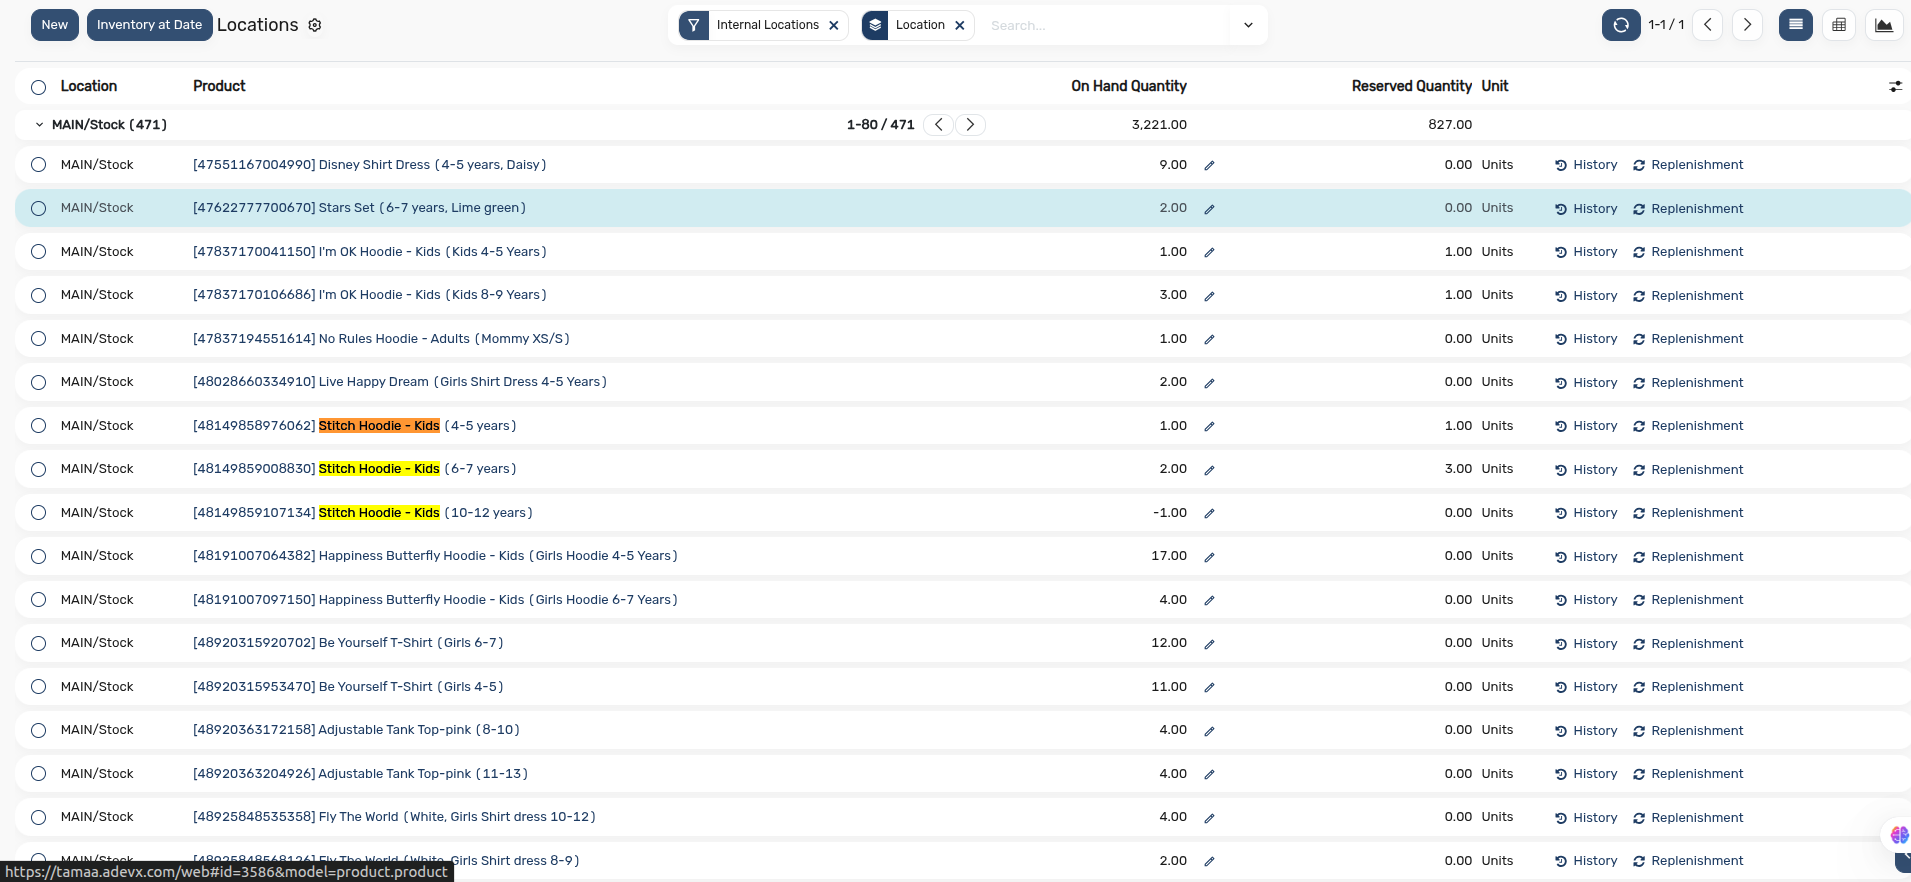Image resolution: width=1911 pixels, height=882 pixels.
Task: Click the New button
Action: (55, 25)
